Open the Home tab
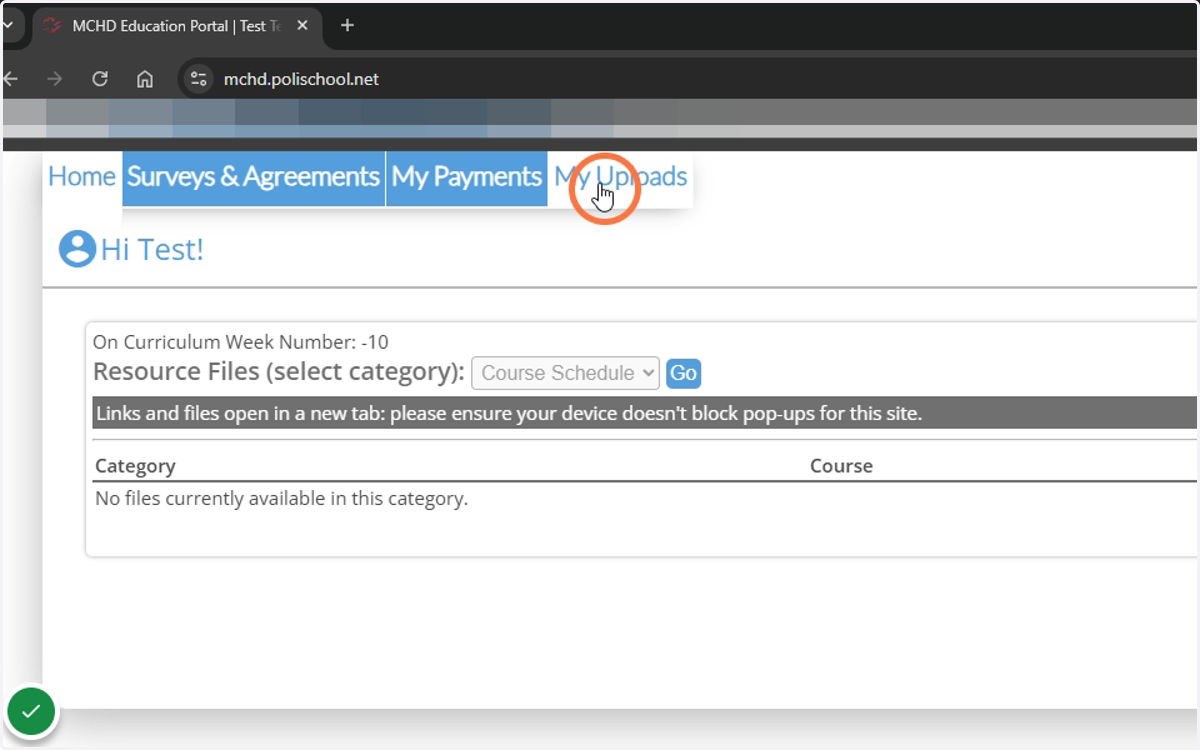The width and height of the screenshot is (1200, 750). tap(82, 178)
